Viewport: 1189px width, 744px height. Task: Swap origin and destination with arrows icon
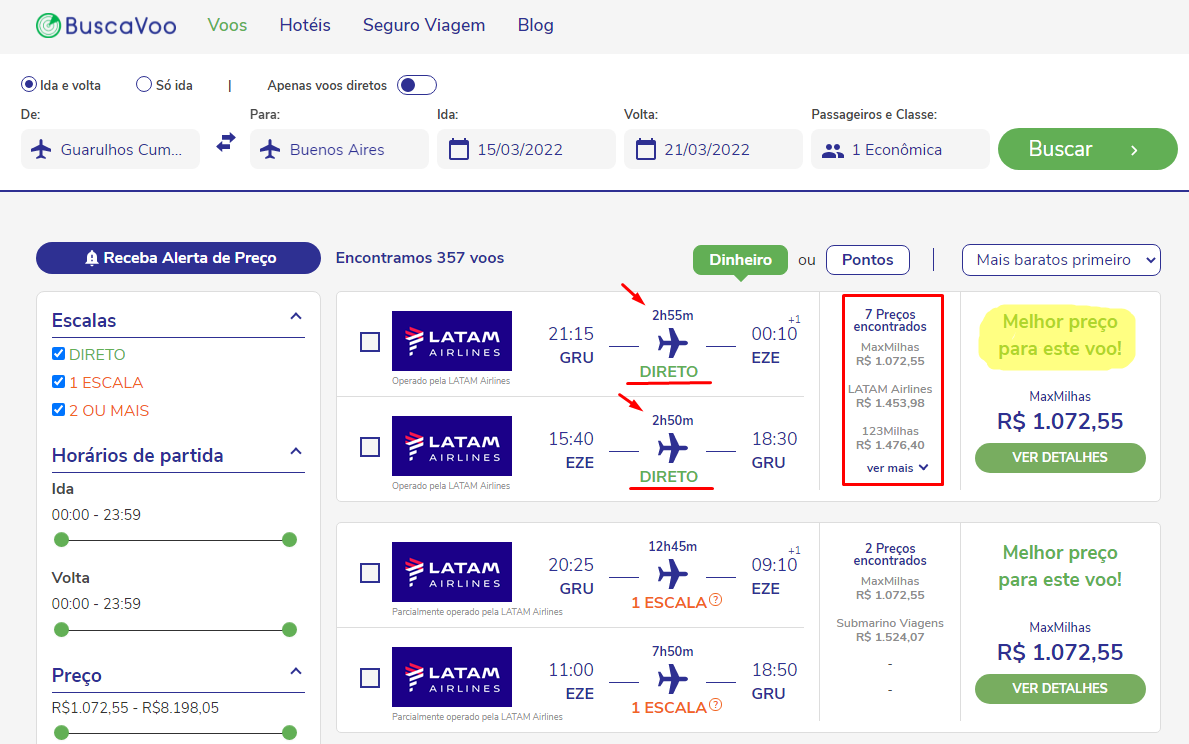tap(225, 143)
